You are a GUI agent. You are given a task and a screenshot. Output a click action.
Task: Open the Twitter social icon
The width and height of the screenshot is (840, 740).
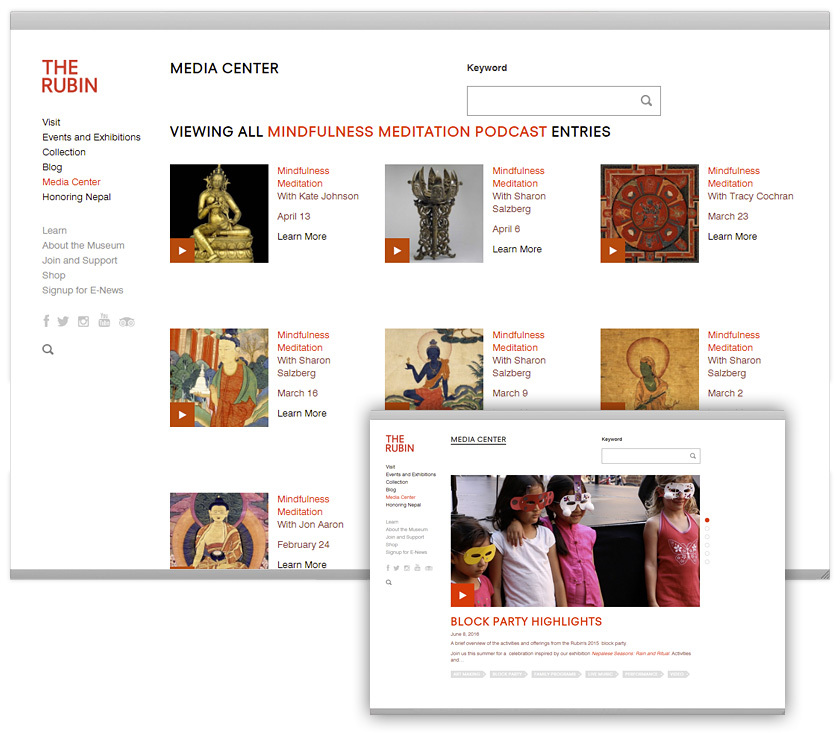[62, 321]
